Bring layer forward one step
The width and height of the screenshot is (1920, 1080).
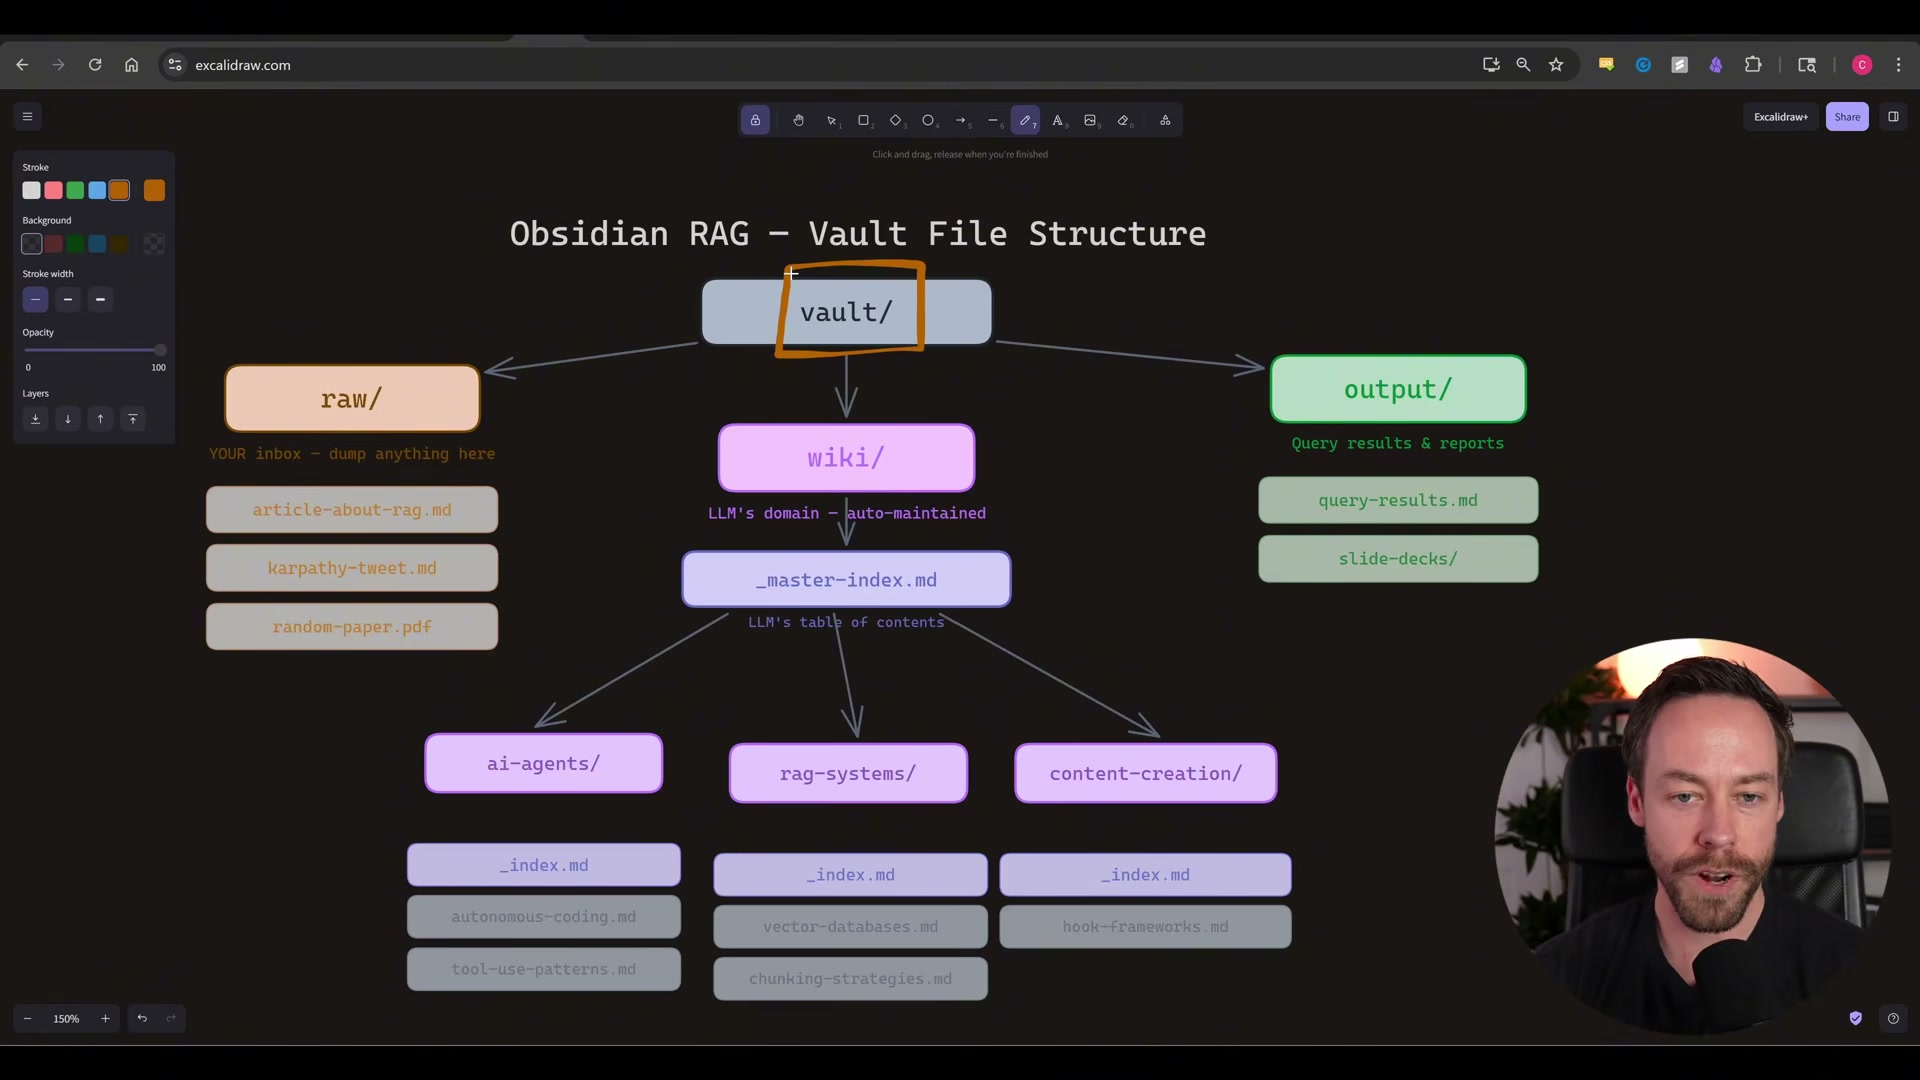point(100,419)
